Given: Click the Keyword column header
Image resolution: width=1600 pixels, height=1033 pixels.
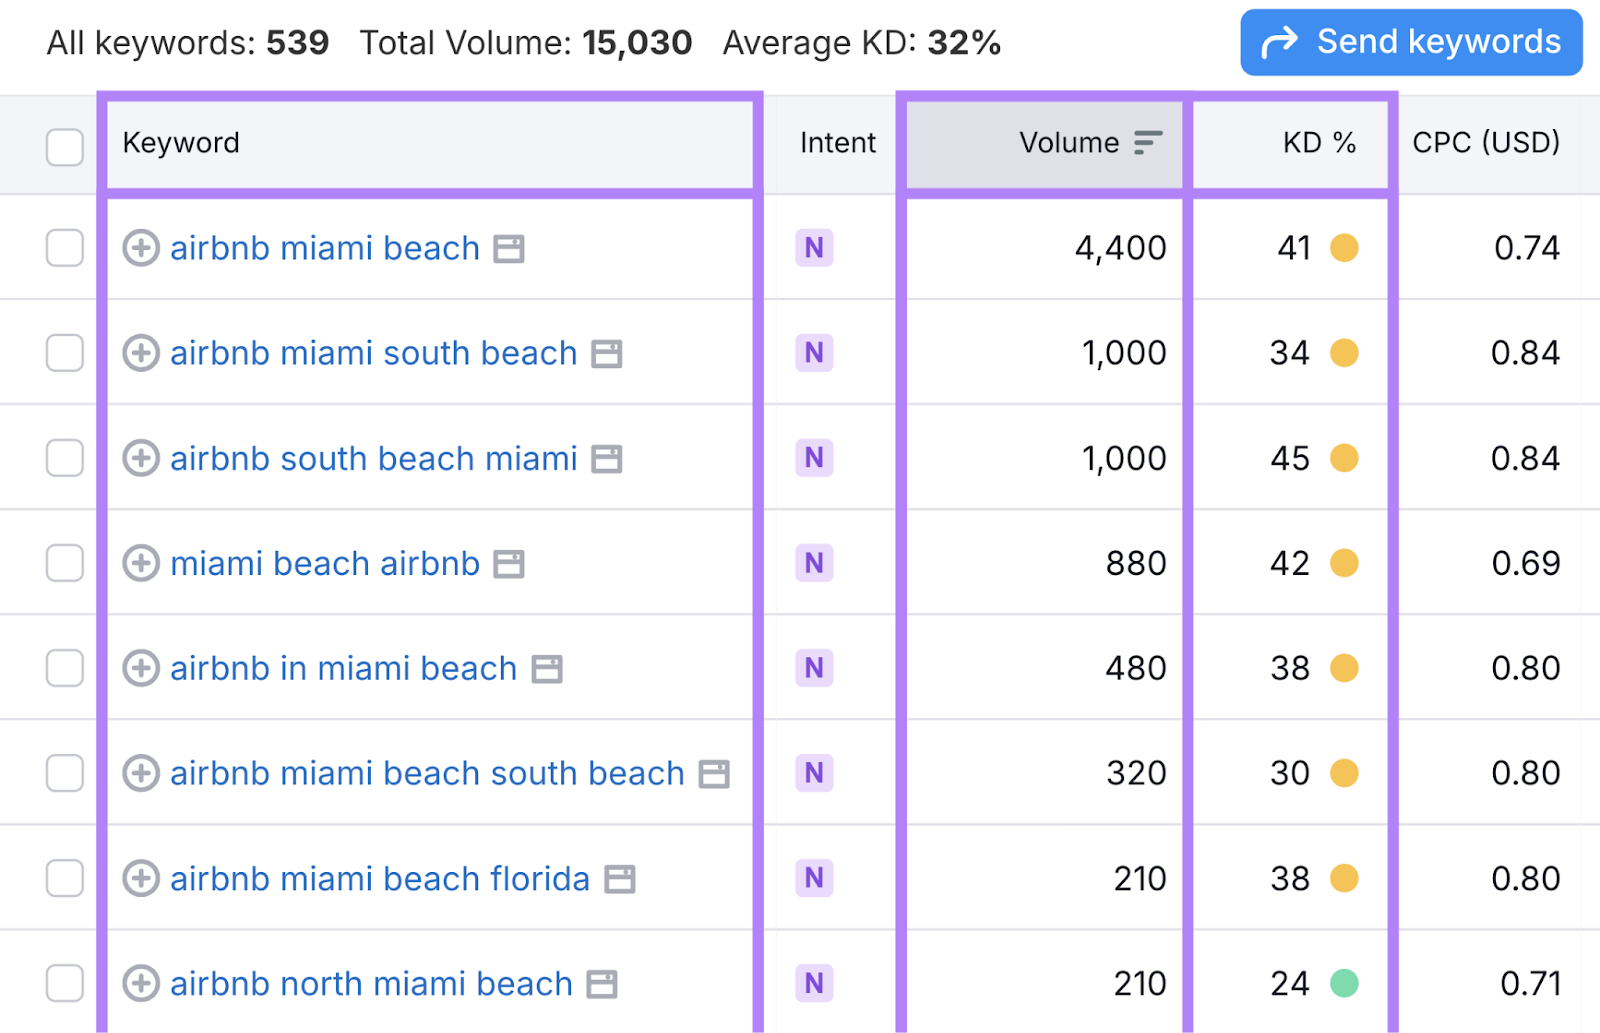Looking at the screenshot, I should pyautogui.click(x=181, y=142).
